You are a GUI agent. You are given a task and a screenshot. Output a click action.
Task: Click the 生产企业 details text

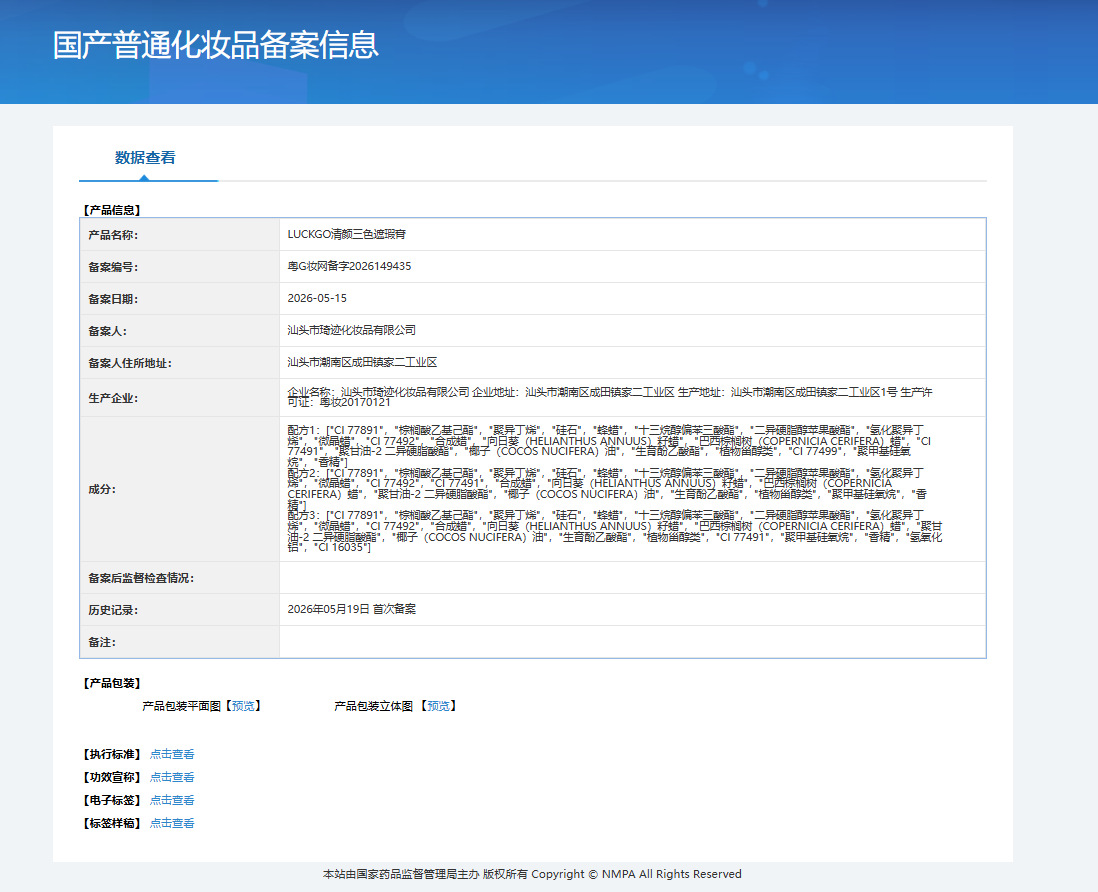(x=610, y=397)
